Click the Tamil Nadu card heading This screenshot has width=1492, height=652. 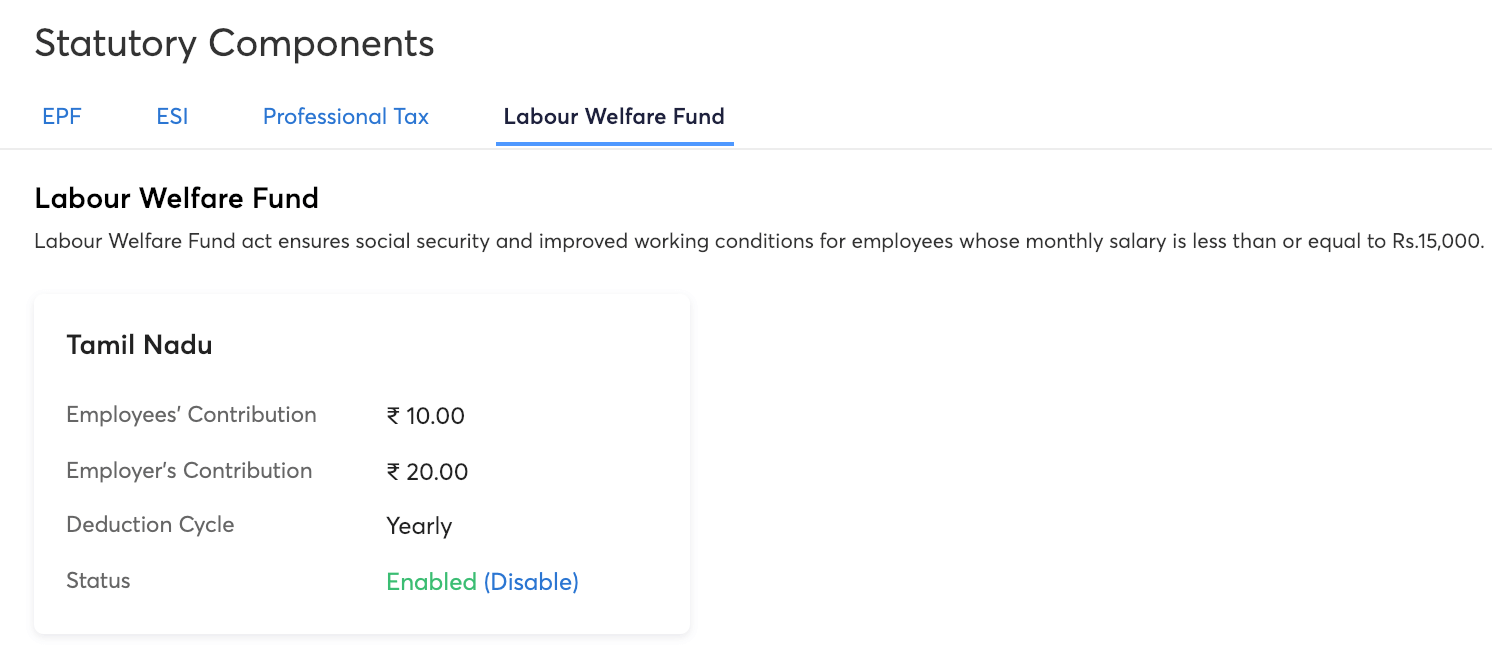coord(139,346)
